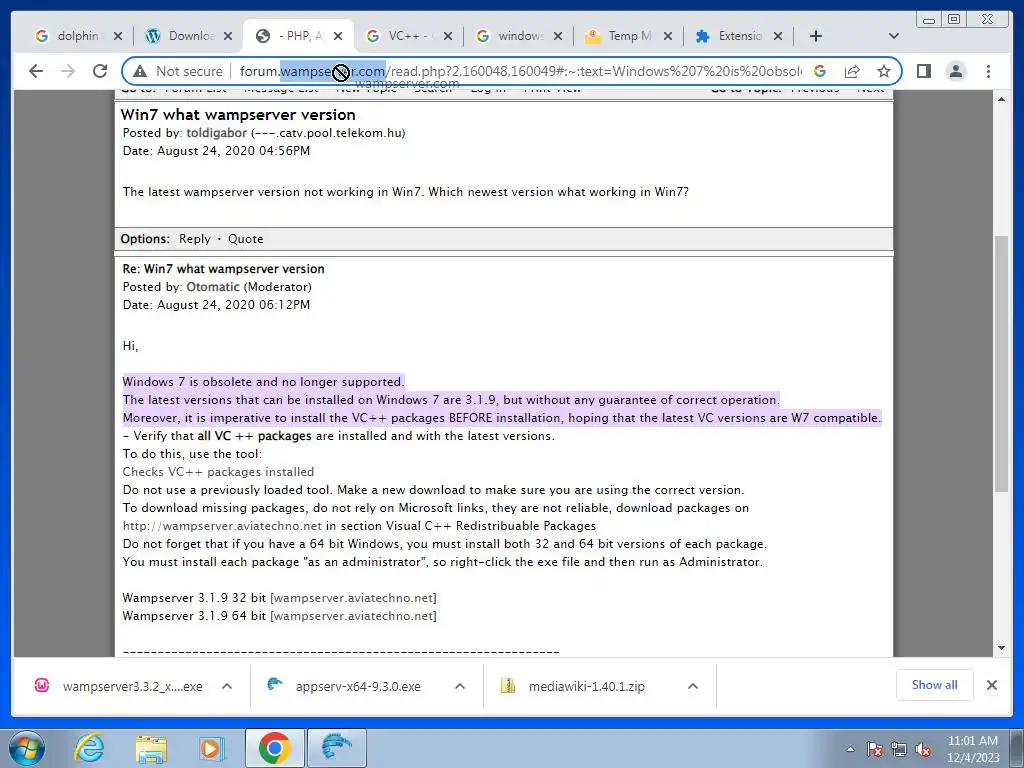
Task: Switch to the windows search tab
Action: [x=510, y=36]
